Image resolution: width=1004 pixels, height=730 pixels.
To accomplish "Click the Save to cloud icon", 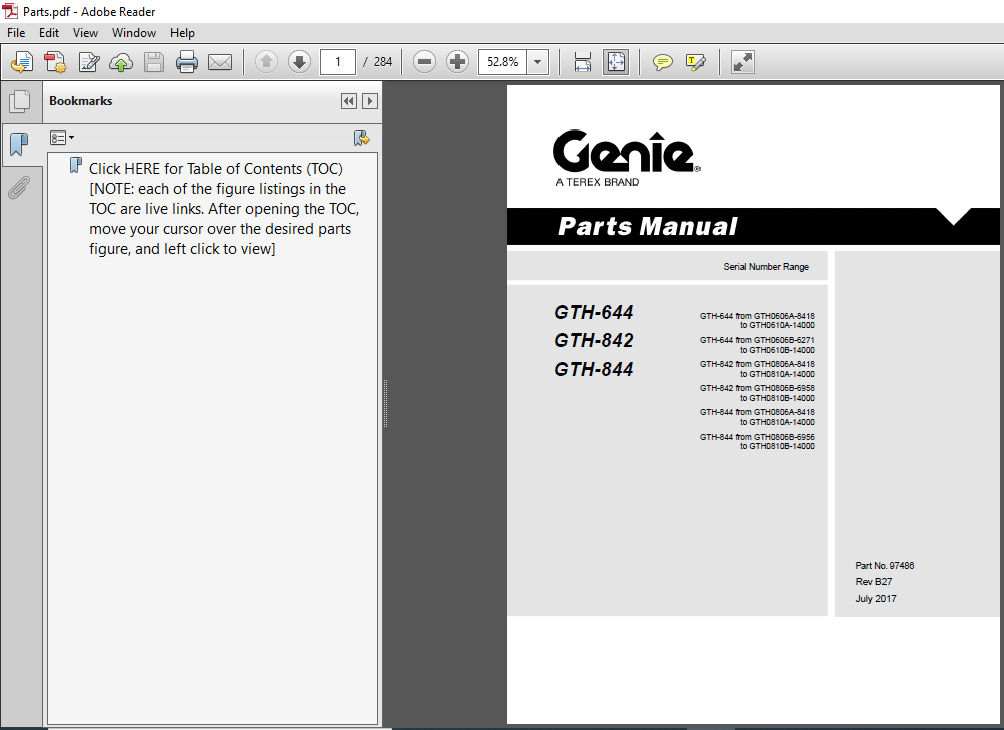I will pyautogui.click(x=121, y=62).
